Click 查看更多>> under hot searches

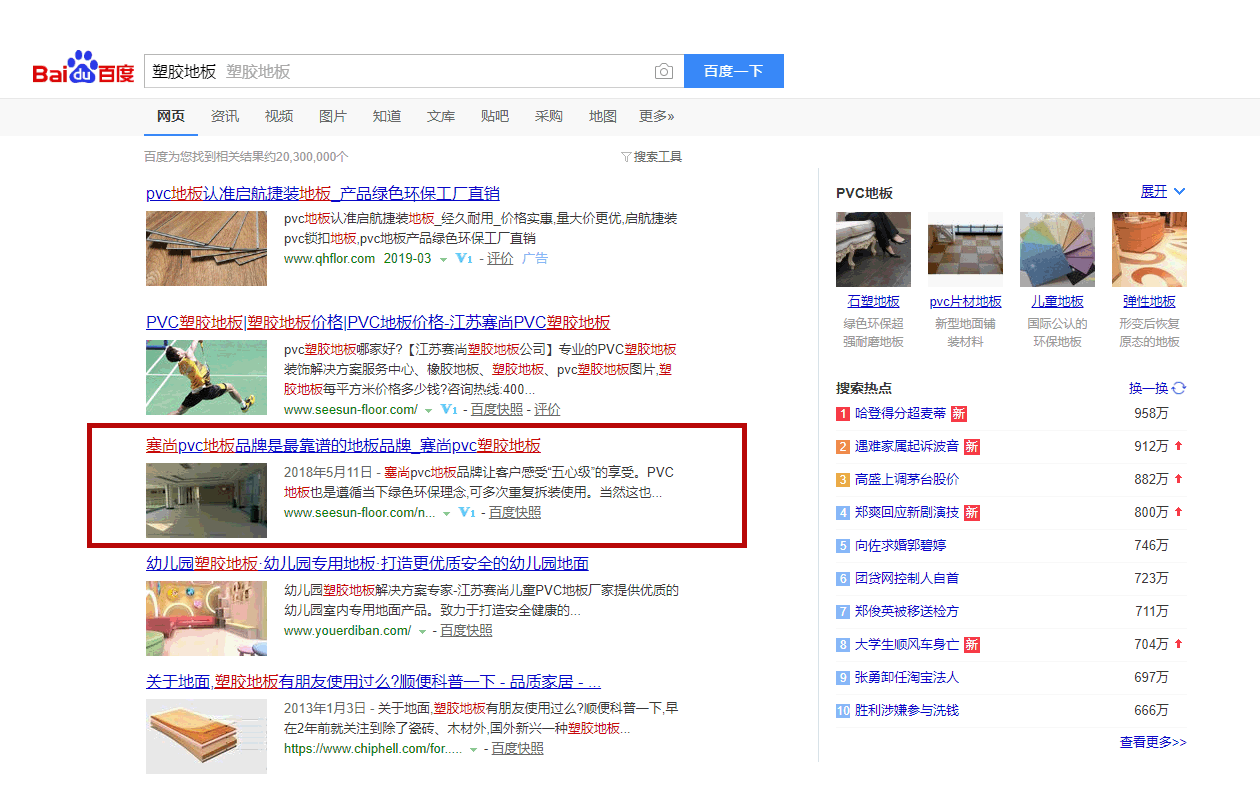pyautogui.click(x=1153, y=742)
